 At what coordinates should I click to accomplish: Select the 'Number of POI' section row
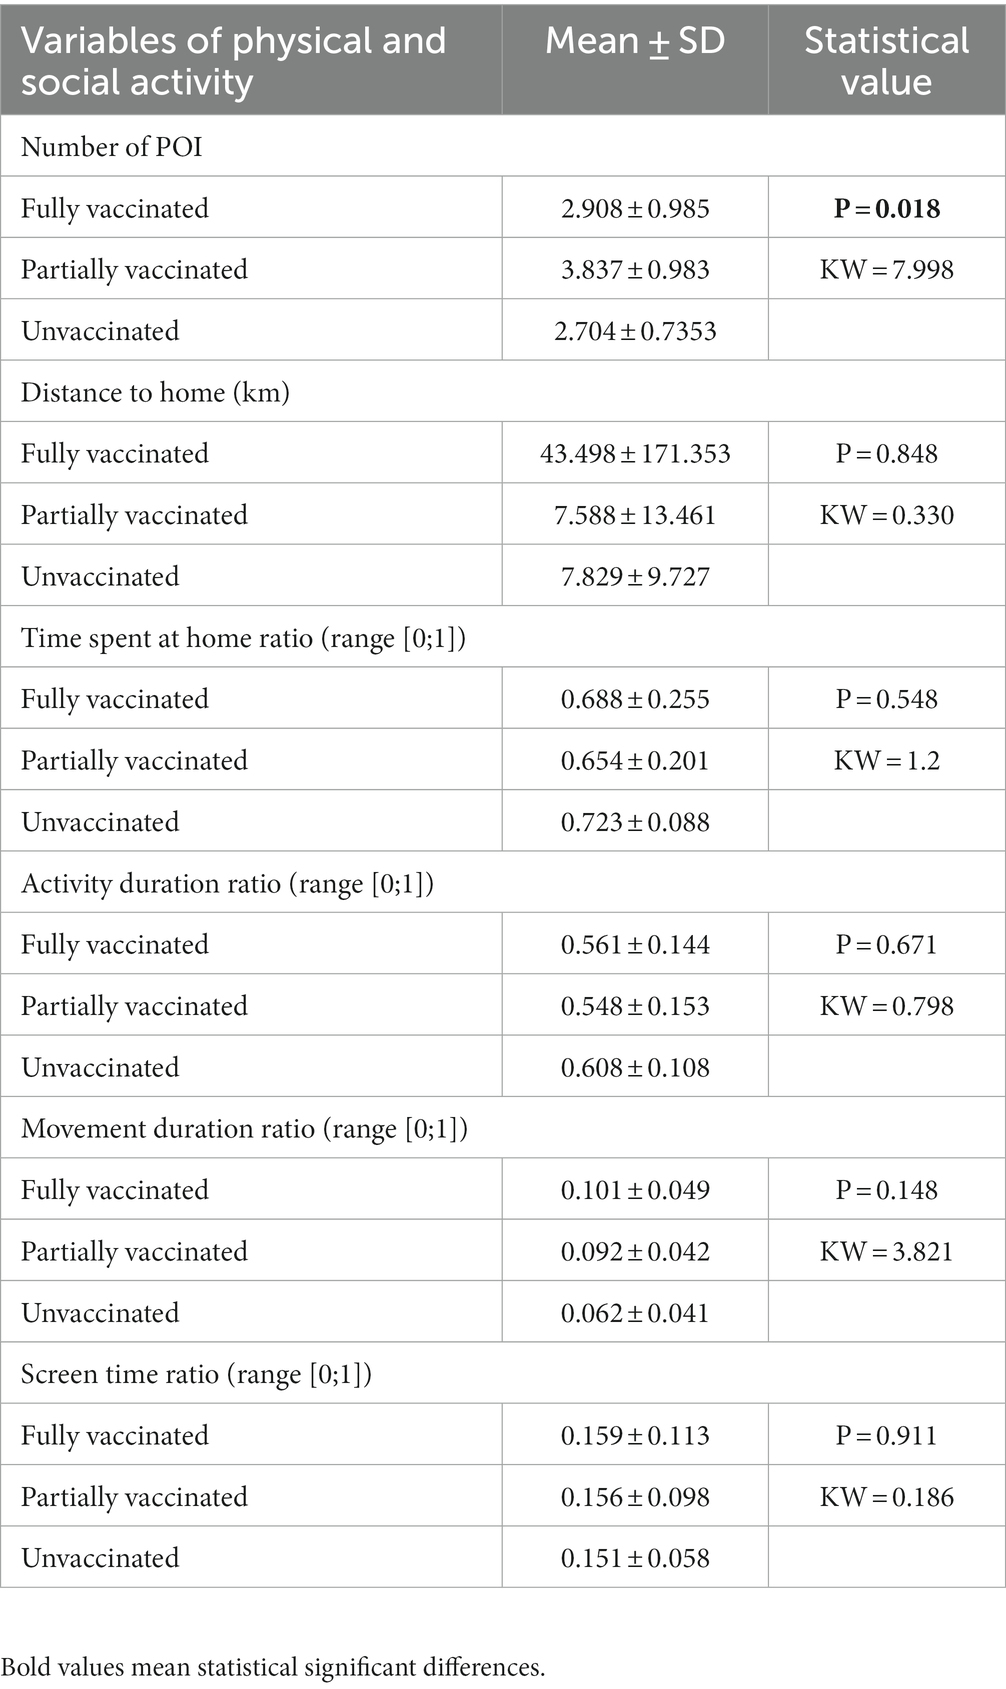click(503, 147)
